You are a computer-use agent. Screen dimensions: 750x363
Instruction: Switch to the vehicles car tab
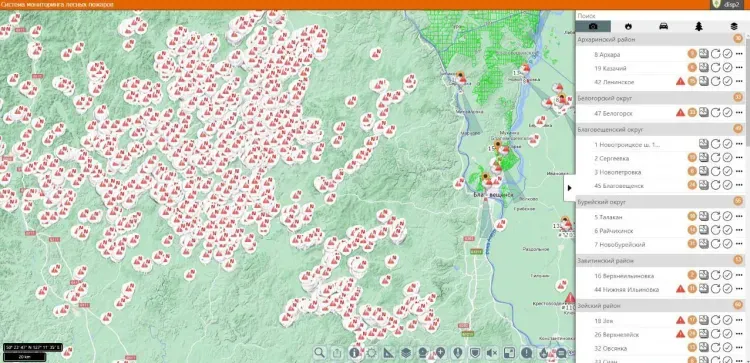[663, 26]
